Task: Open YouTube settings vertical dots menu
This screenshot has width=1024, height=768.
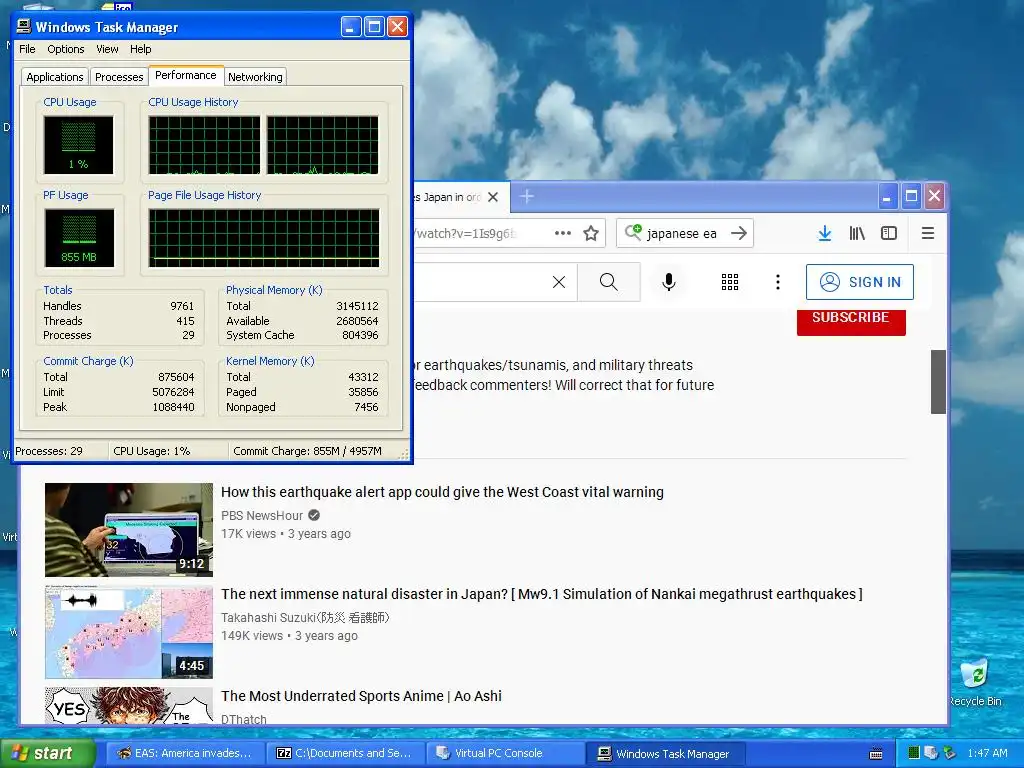Action: (777, 282)
